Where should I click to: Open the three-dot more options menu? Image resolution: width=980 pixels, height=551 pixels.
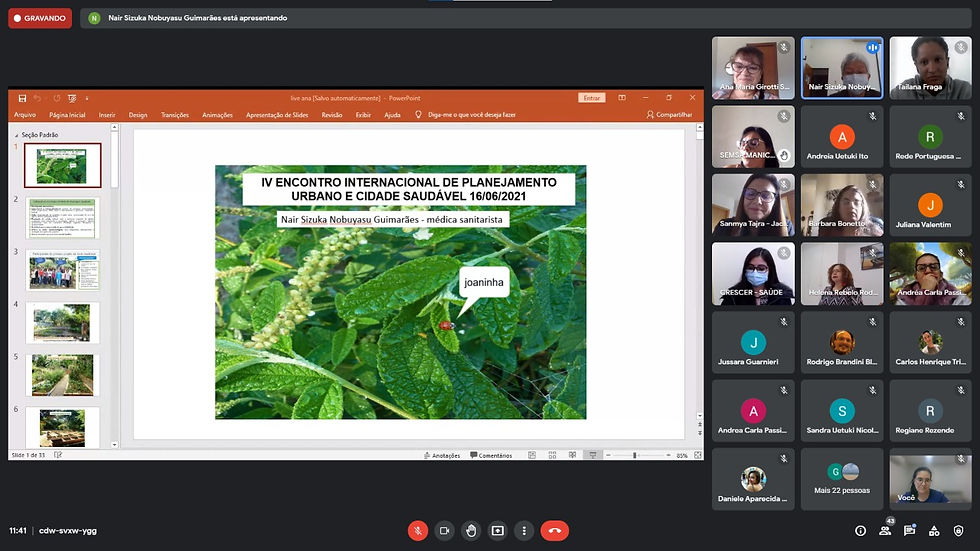[x=524, y=530]
